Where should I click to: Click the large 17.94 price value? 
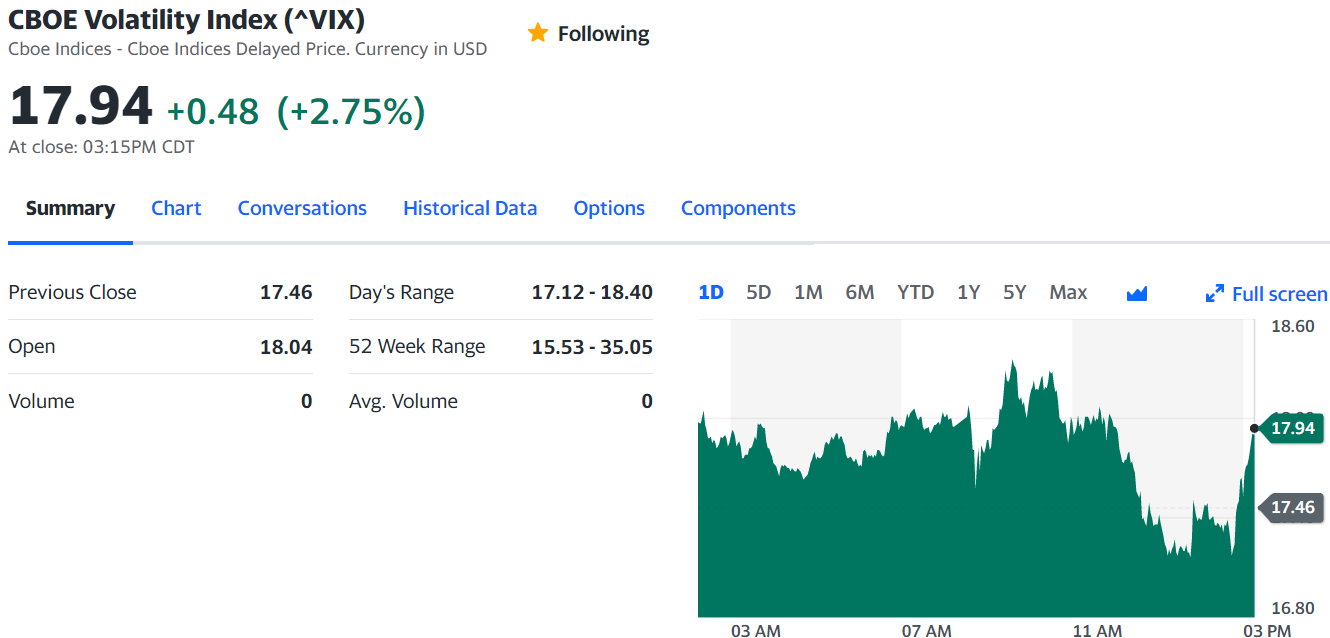(80, 106)
